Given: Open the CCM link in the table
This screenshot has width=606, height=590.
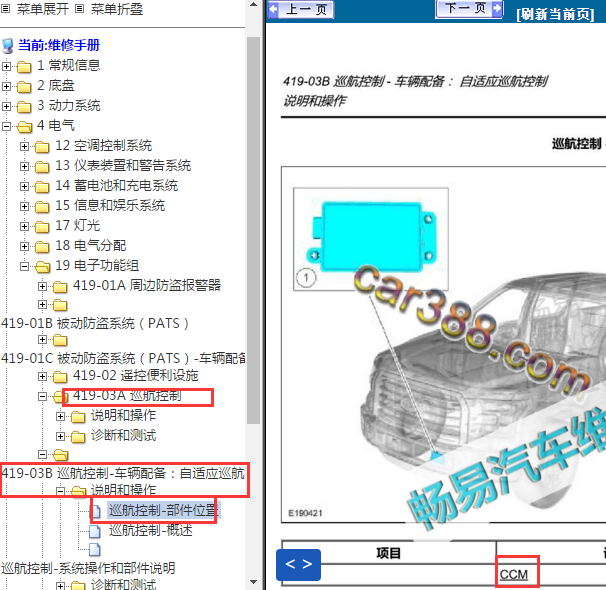Looking at the screenshot, I should click(x=514, y=574).
